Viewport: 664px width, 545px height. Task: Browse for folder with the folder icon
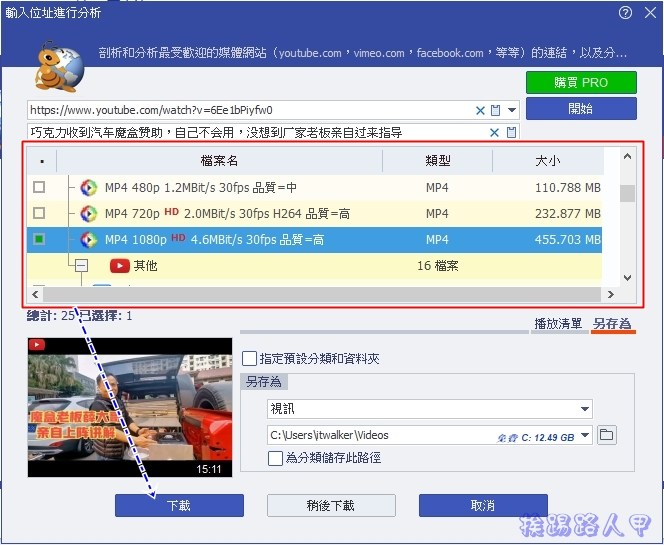607,435
